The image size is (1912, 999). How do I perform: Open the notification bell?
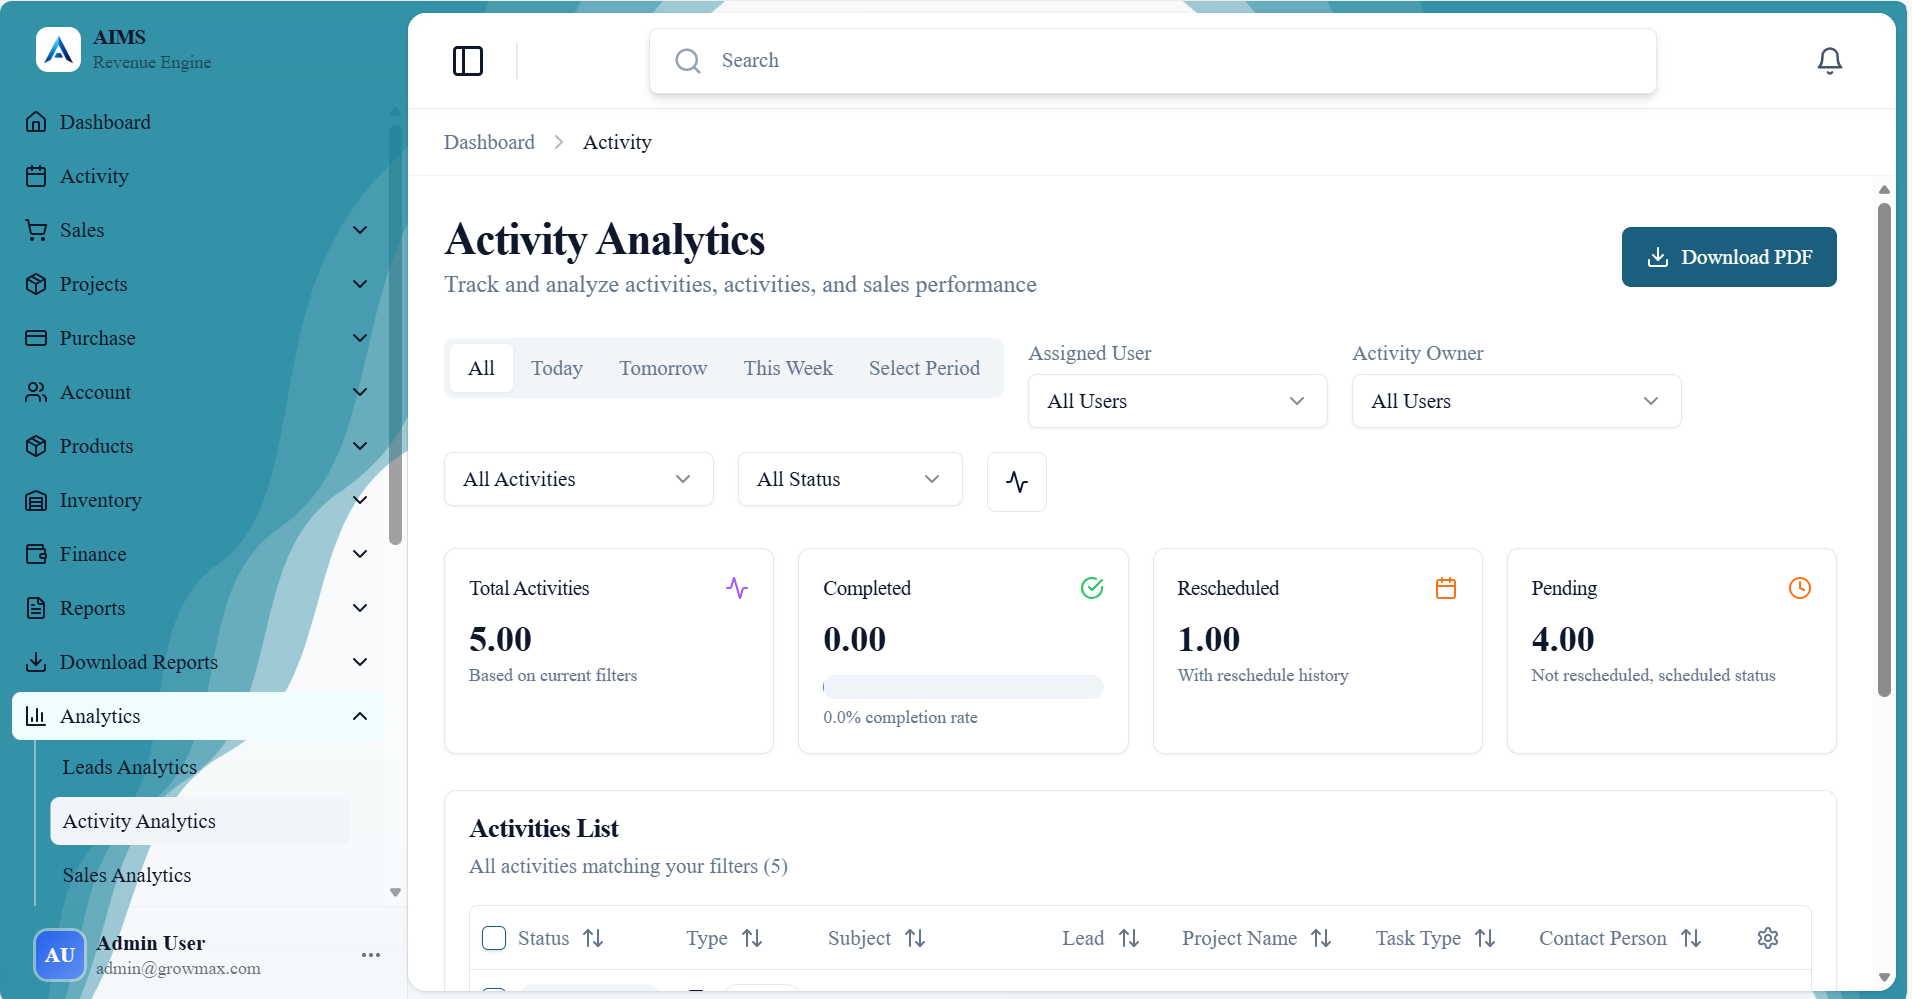coord(1830,60)
